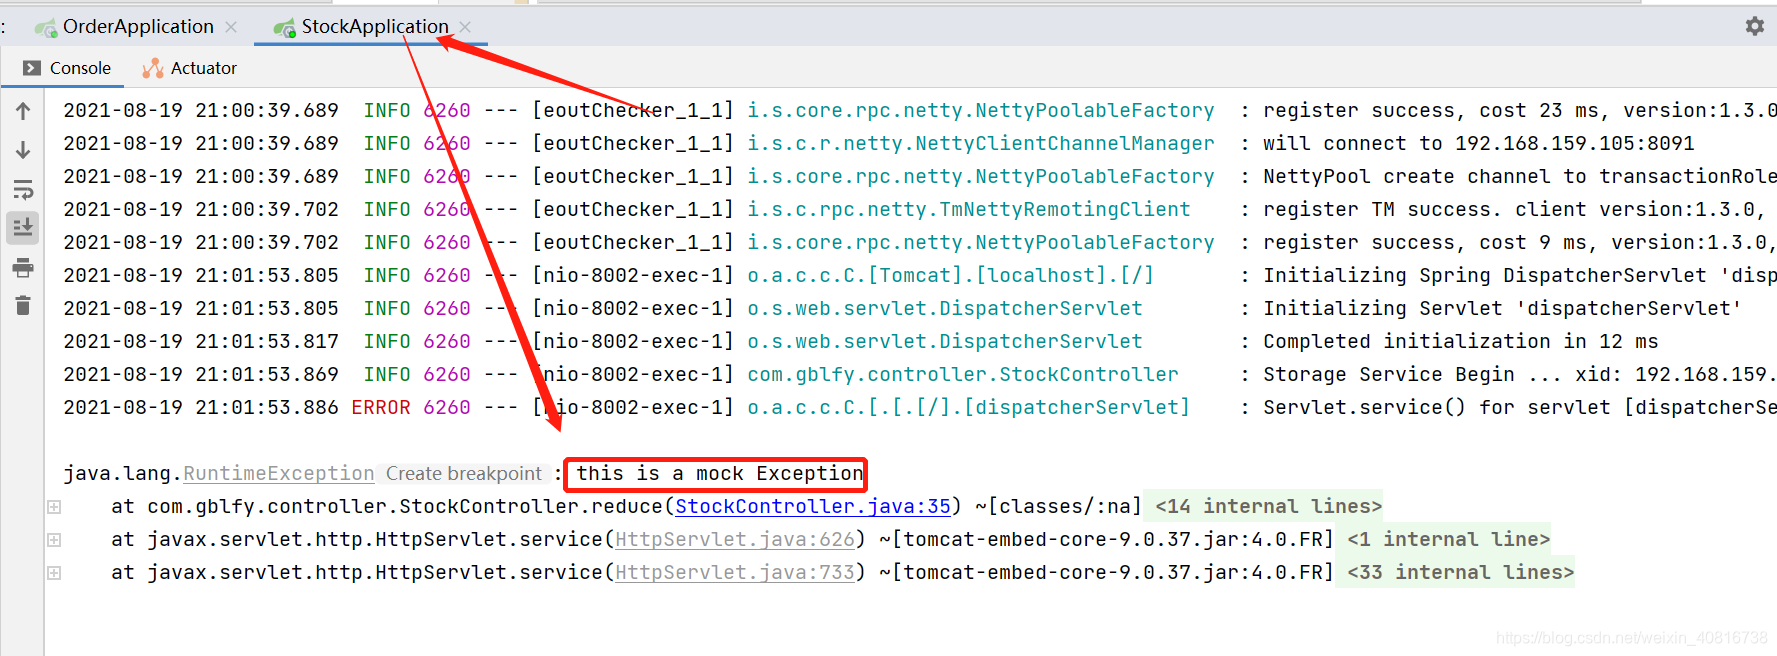Click 'this is a mock Exception' text

[x=720, y=473]
